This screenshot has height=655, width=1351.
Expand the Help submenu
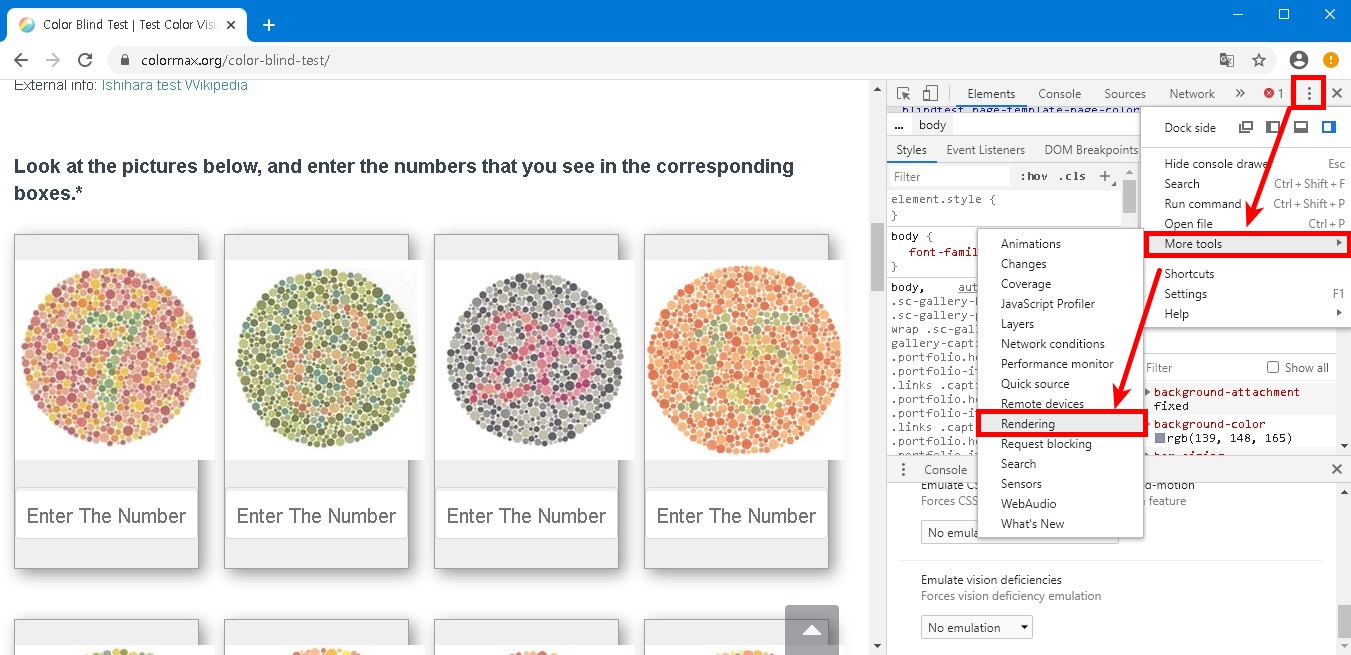coord(1246,314)
